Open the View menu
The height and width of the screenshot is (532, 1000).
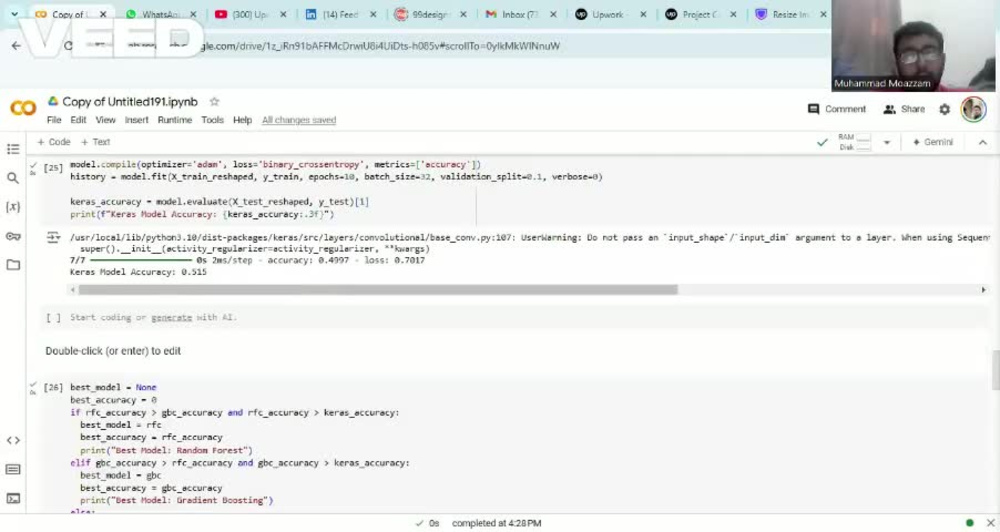tap(105, 120)
